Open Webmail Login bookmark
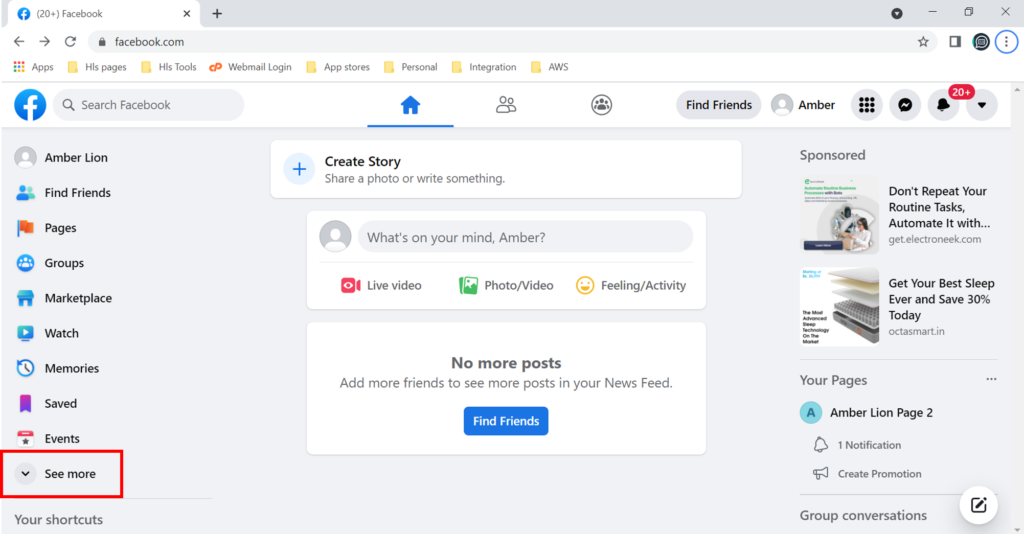Image resolution: width=1024 pixels, height=534 pixels. [x=250, y=67]
